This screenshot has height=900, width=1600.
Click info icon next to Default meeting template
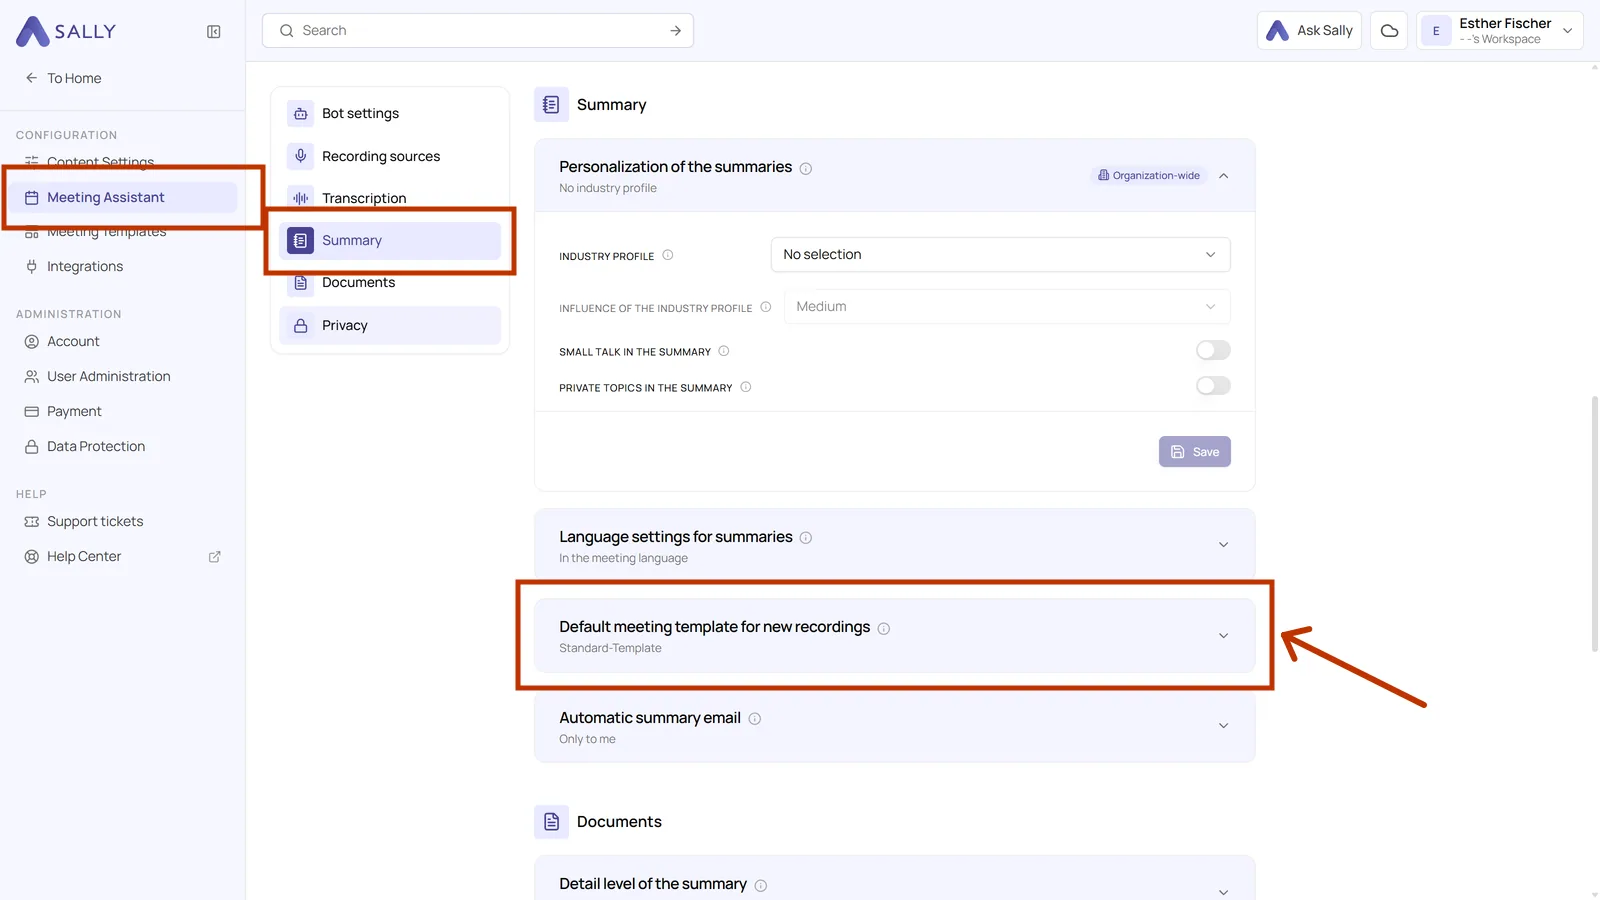pos(884,629)
